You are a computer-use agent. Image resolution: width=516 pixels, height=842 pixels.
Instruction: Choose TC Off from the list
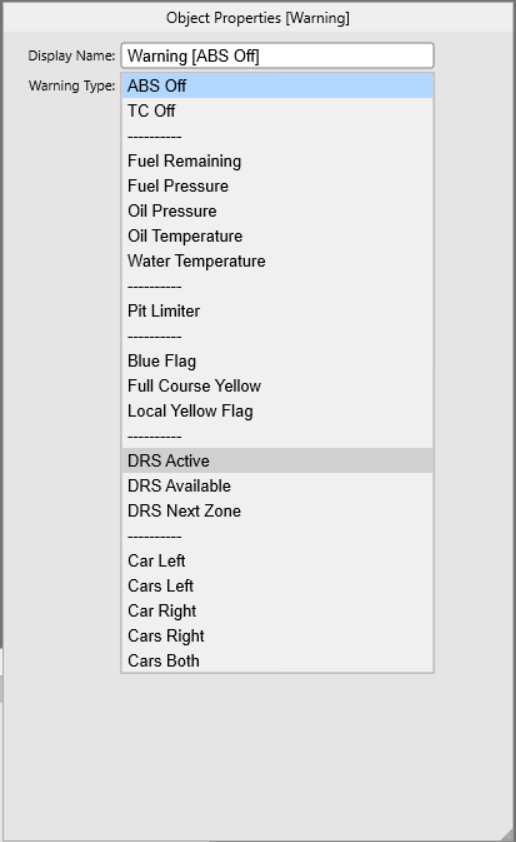277,111
